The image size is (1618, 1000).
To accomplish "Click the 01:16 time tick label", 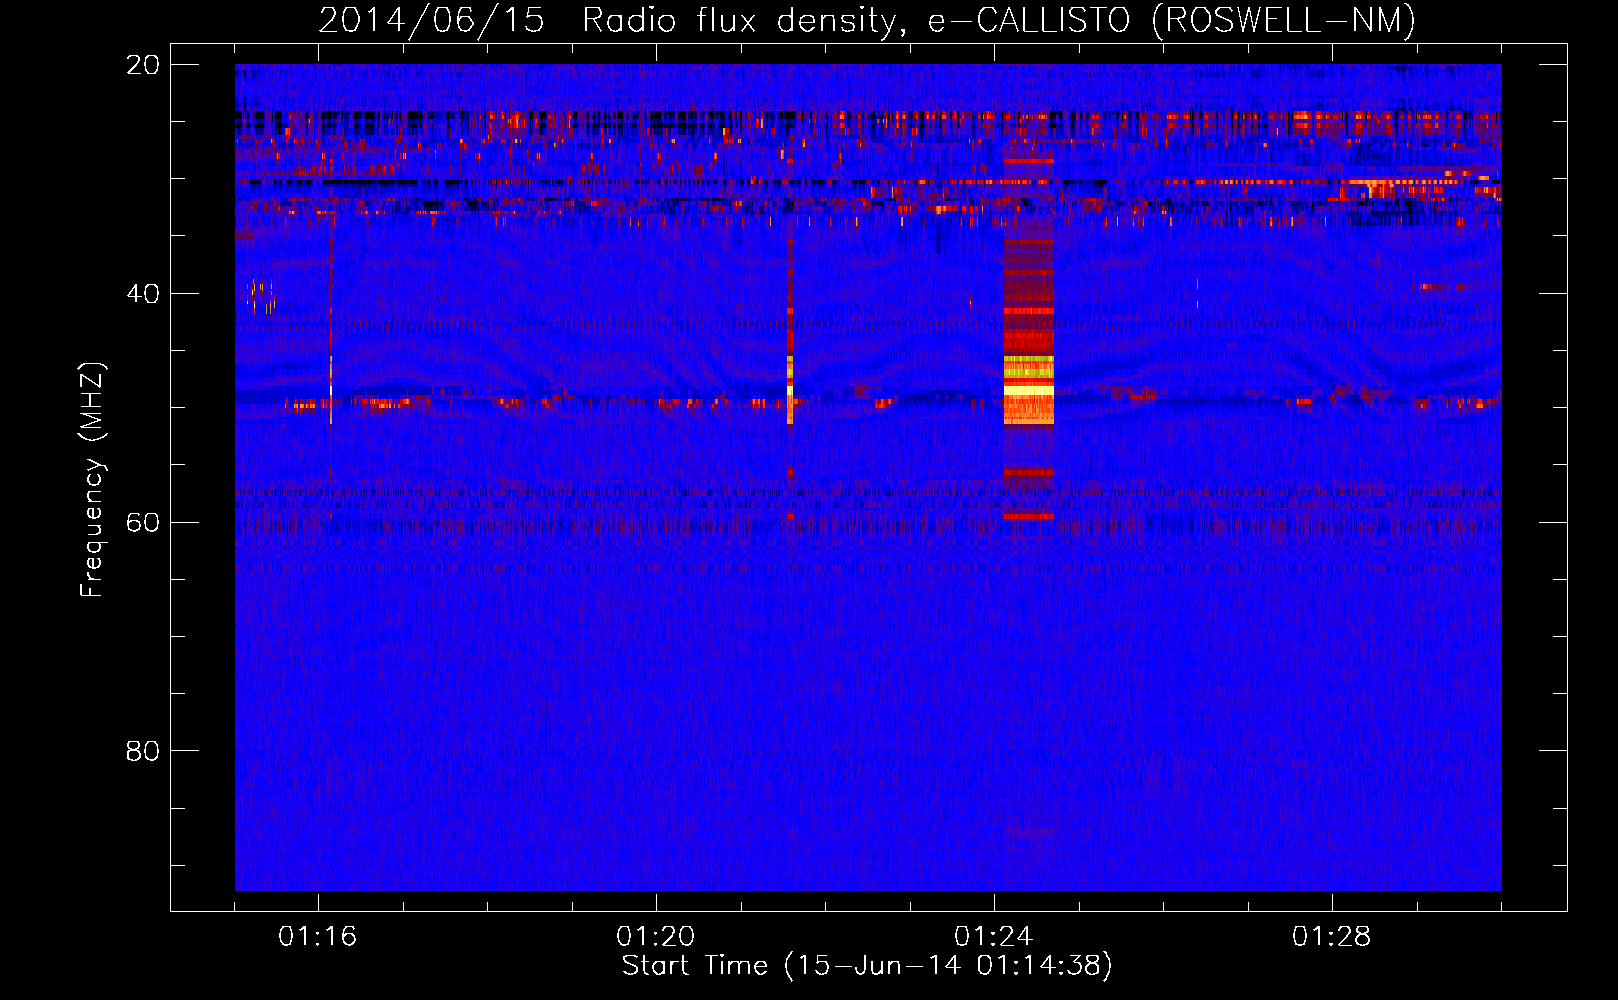I will [x=317, y=937].
